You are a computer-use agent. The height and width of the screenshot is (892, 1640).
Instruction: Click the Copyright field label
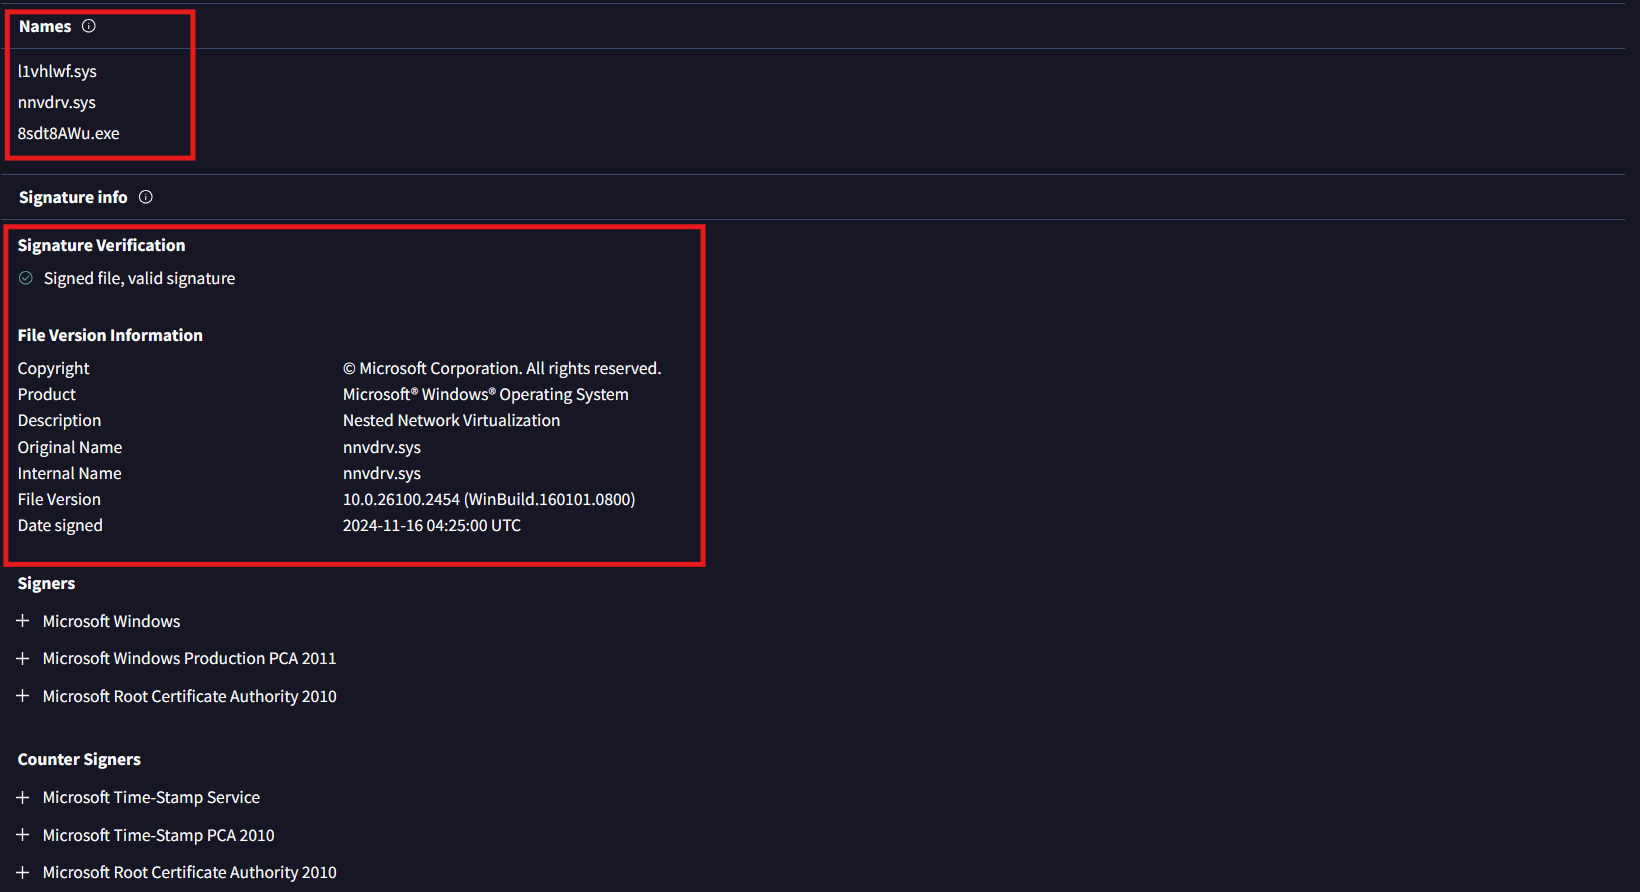(x=53, y=368)
